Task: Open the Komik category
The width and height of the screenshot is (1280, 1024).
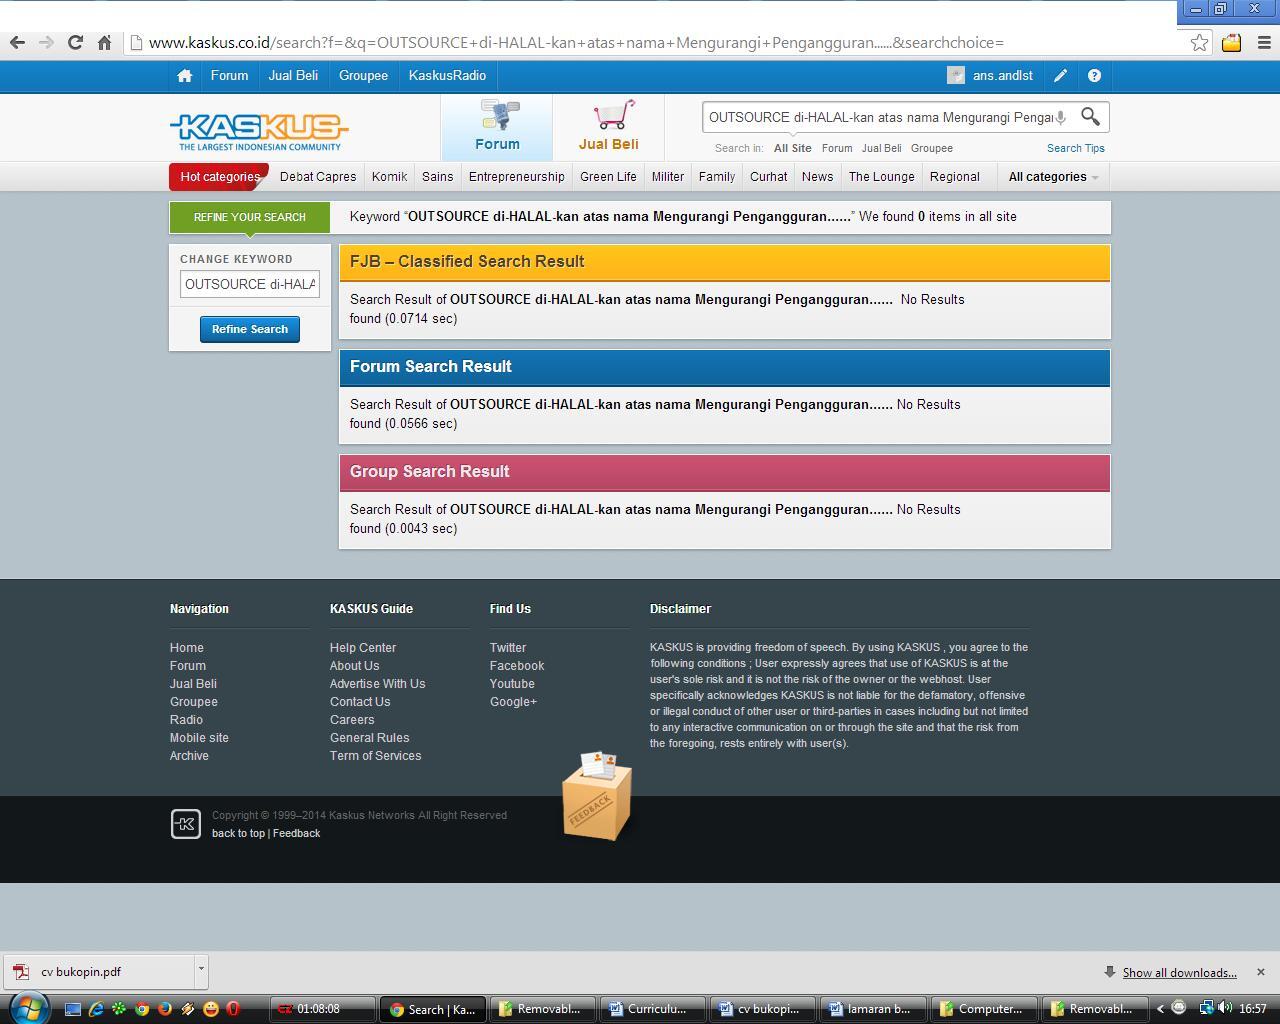Action: tap(389, 177)
